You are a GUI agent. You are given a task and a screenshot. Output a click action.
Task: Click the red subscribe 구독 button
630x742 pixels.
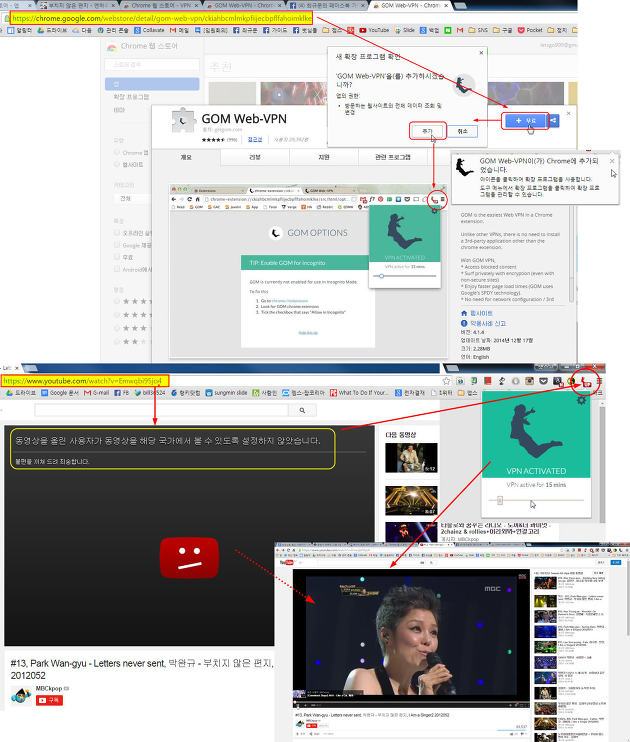pyautogui.click(x=49, y=700)
